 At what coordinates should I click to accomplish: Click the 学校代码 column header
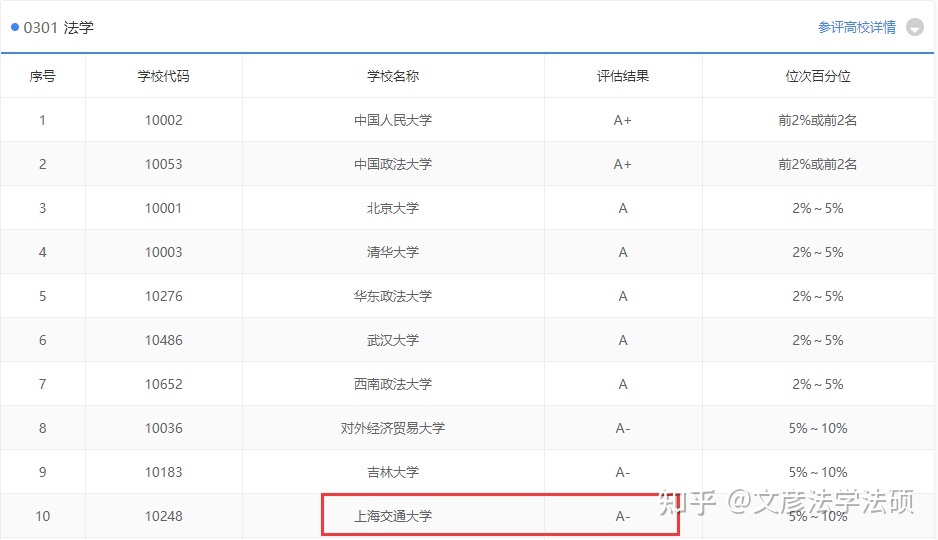163,76
